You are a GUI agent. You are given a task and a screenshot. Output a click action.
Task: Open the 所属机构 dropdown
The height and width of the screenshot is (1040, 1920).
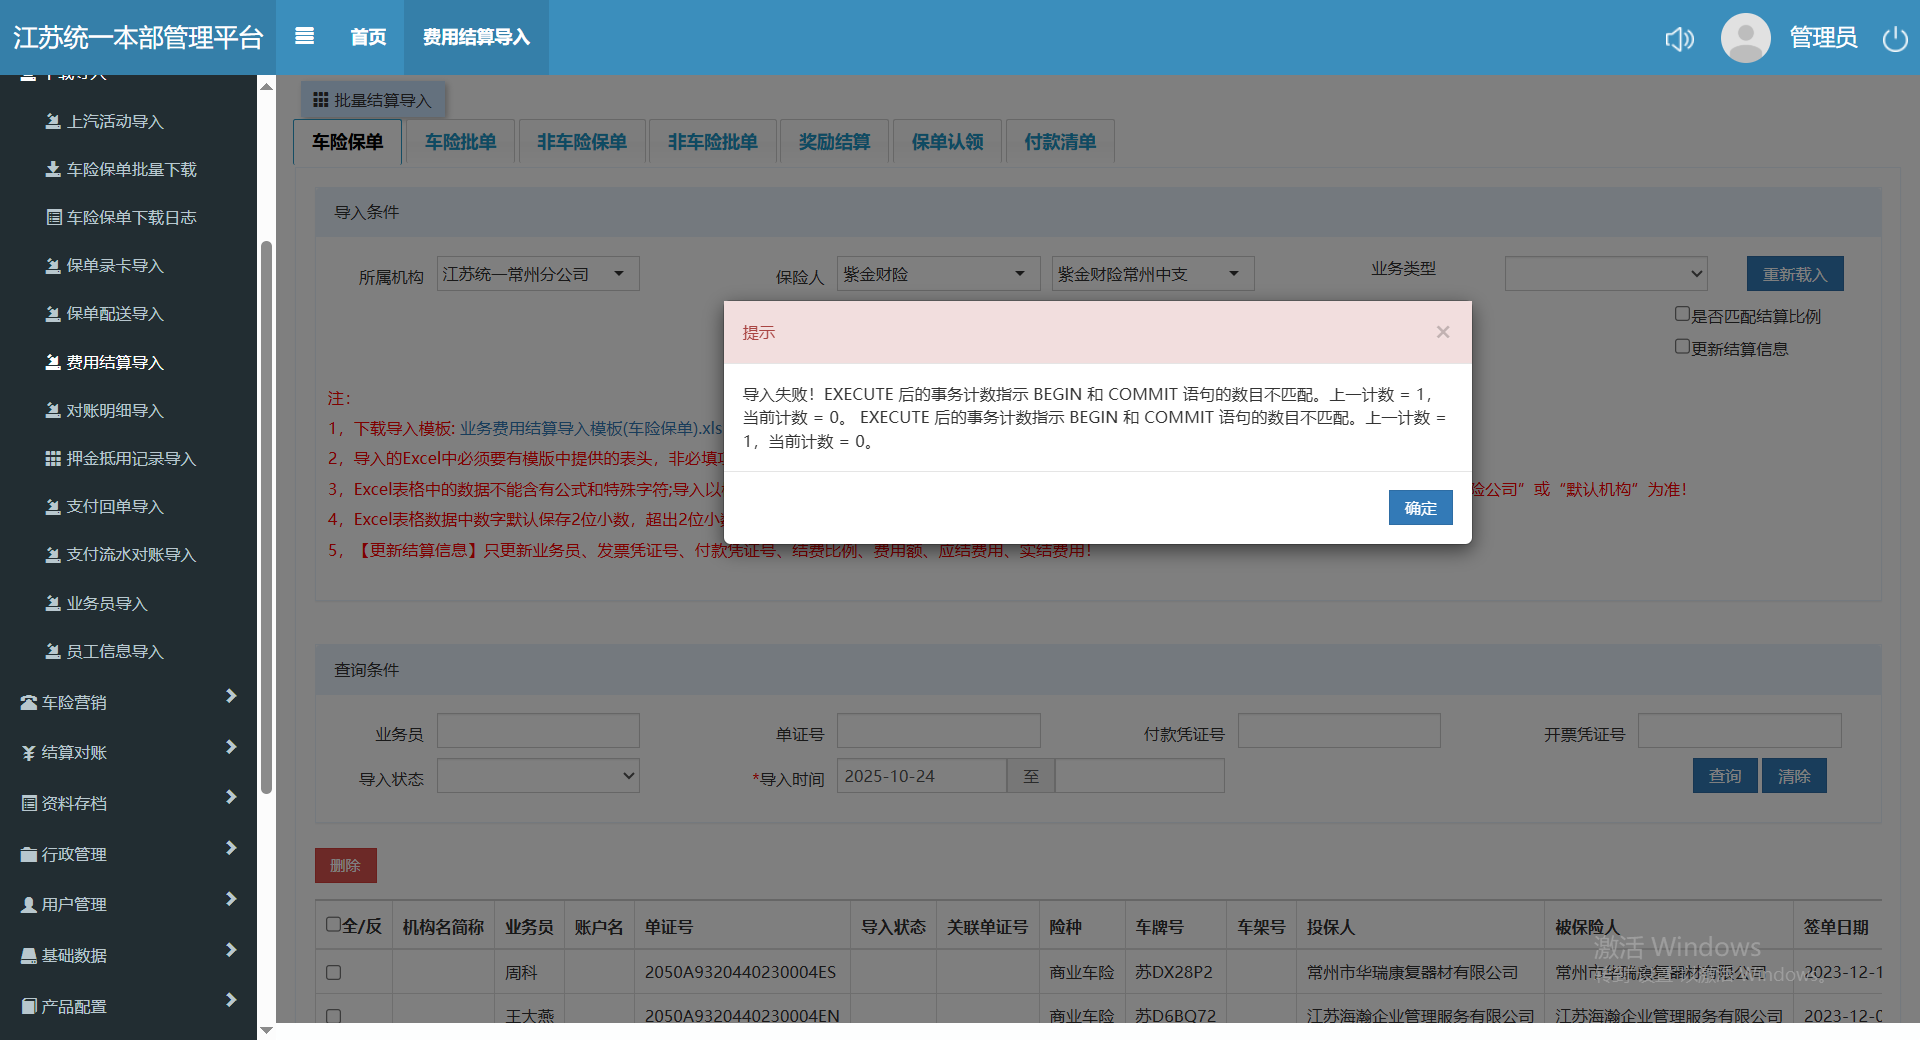pos(537,274)
